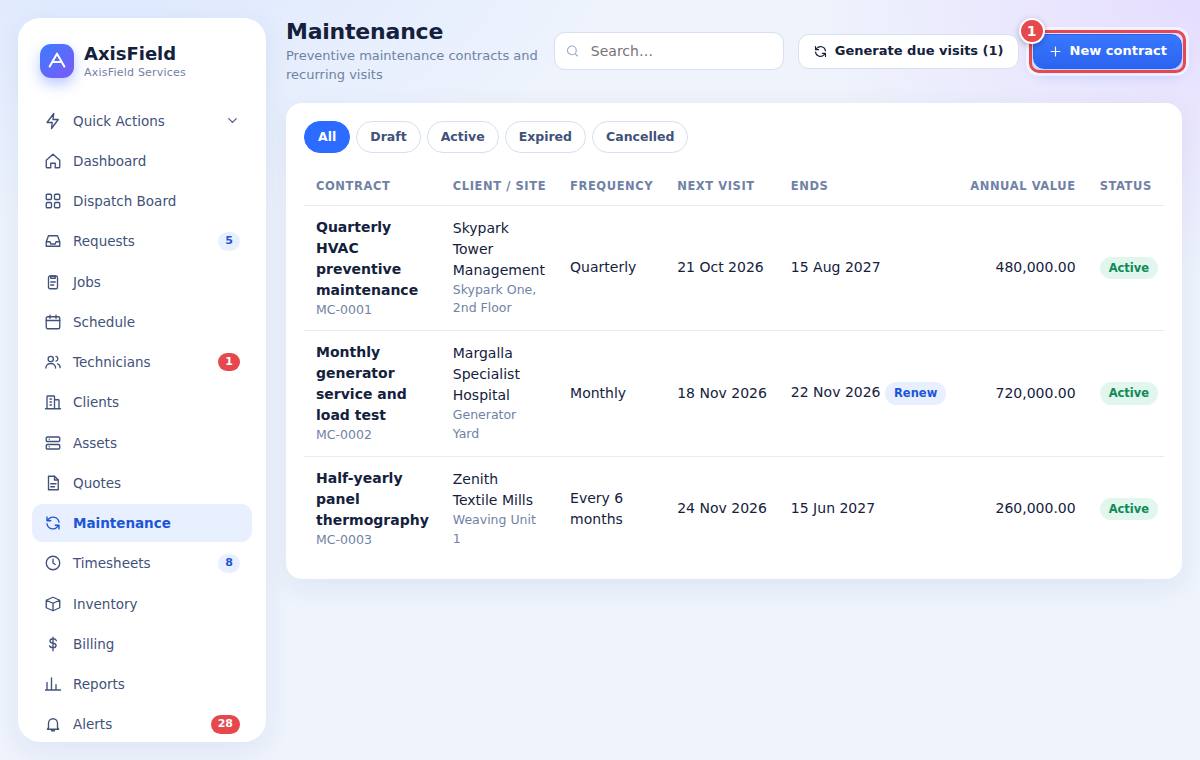Select the All filter tab
This screenshot has width=1200, height=760.
click(327, 137)
